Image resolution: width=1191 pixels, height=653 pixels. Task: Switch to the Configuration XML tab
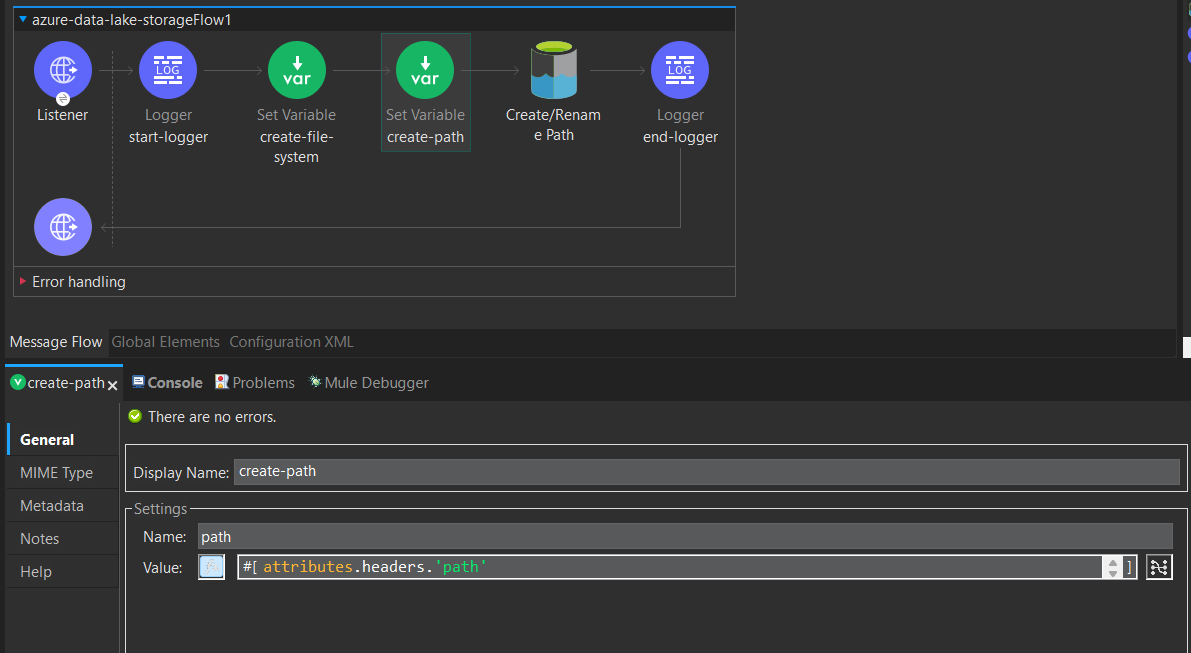click(291, 341)
